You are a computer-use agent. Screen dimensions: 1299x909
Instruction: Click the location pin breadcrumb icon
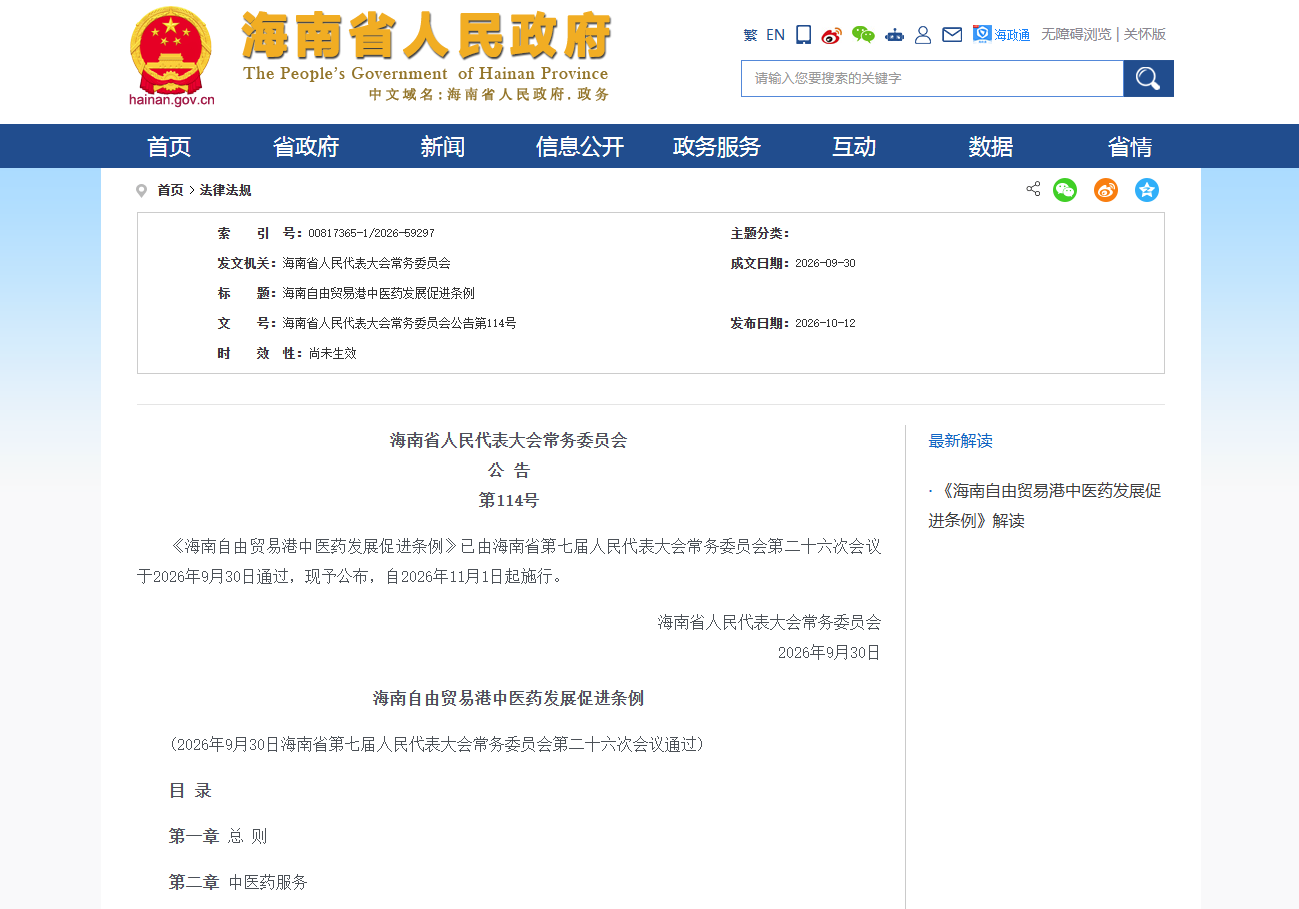[x=142, y=191]
